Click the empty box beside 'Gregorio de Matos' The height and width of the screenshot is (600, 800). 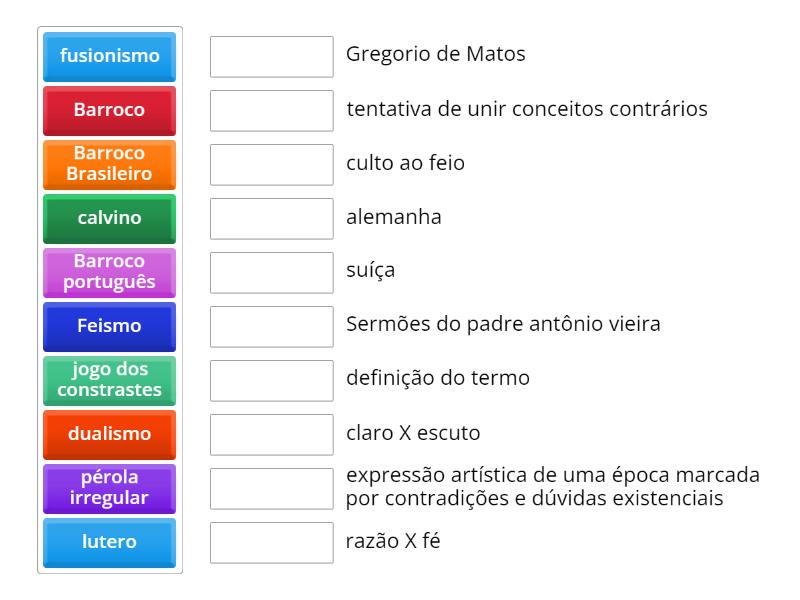point(271,56)
